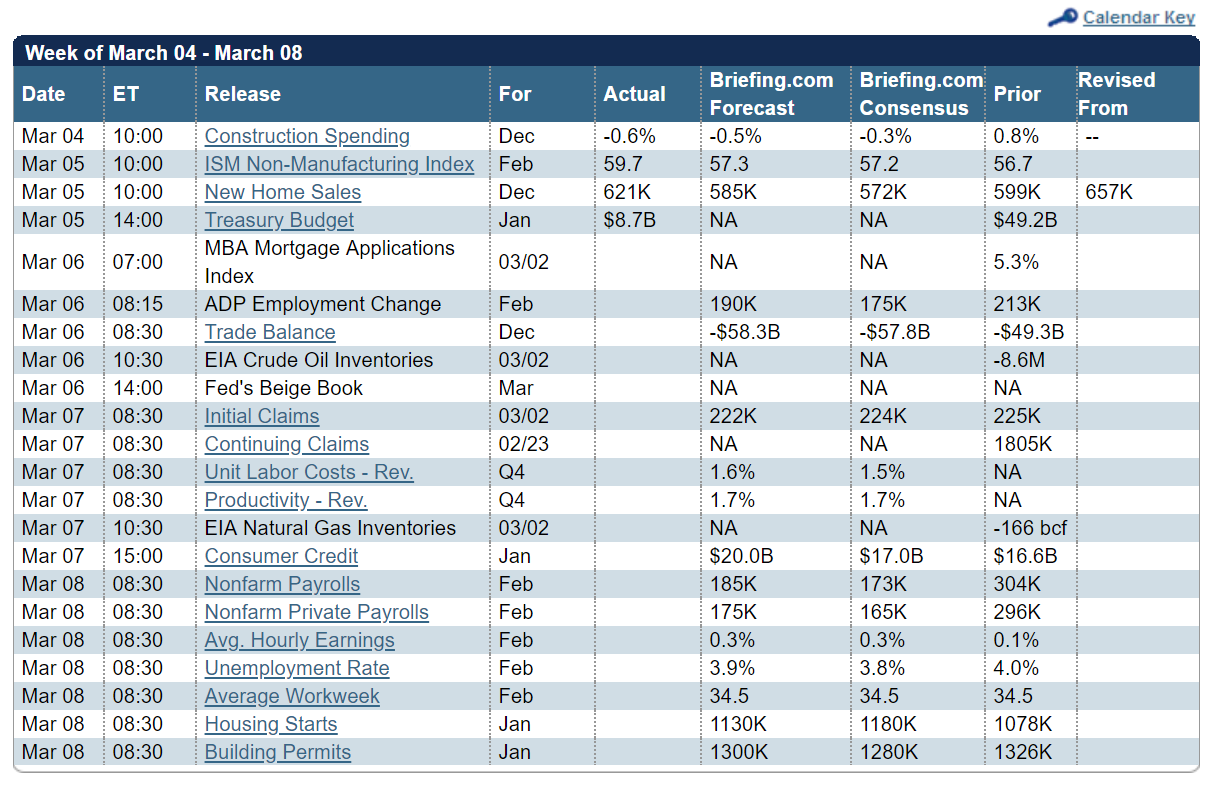Open the Average Workweek link
1215x796 pixels.
coord(292,696)
